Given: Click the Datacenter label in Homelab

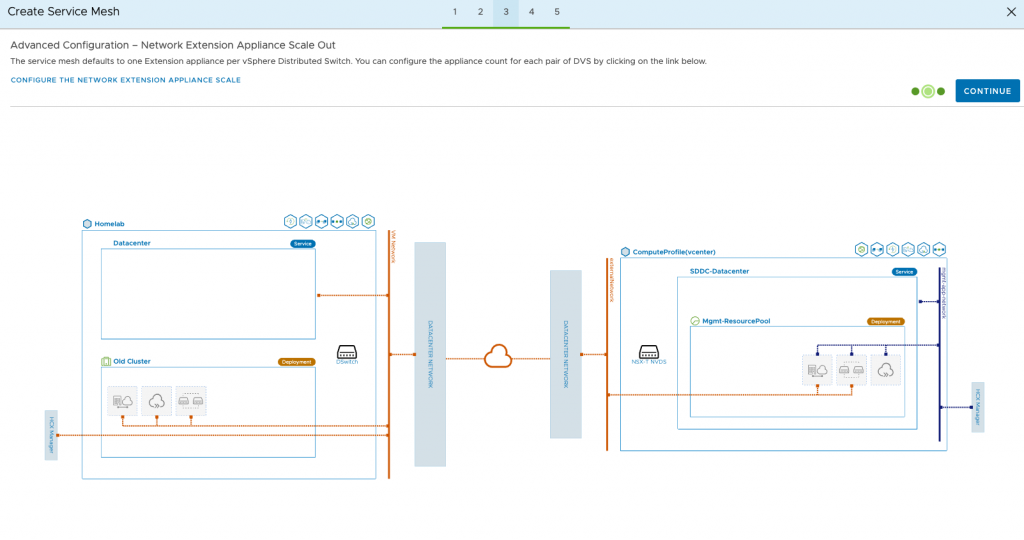Looking at the screenshot, I should [132, 243].
